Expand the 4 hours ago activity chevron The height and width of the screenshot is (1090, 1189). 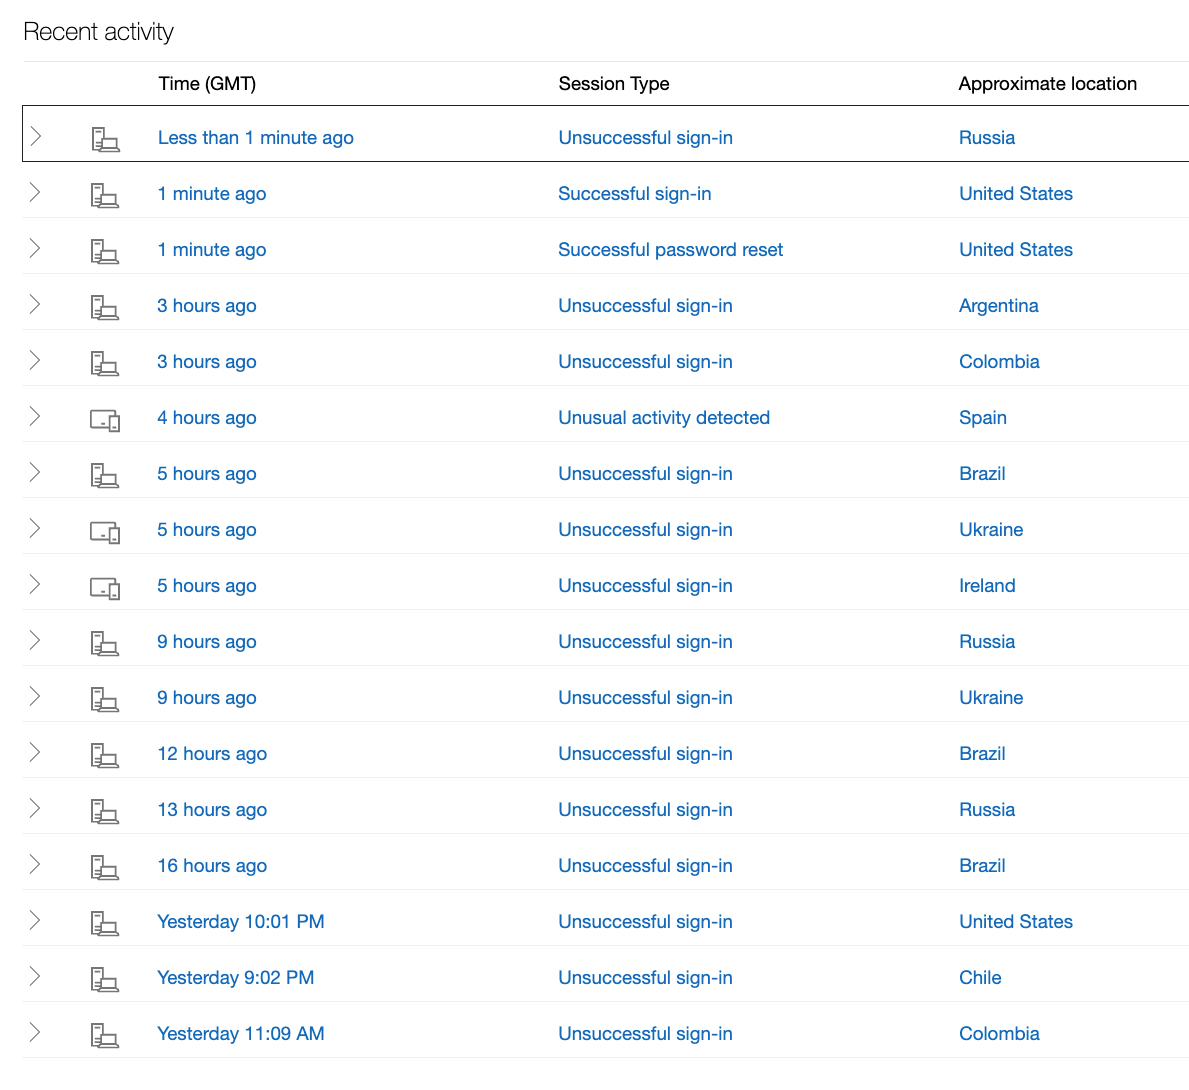pyautogui.click(x=36, y=416)
